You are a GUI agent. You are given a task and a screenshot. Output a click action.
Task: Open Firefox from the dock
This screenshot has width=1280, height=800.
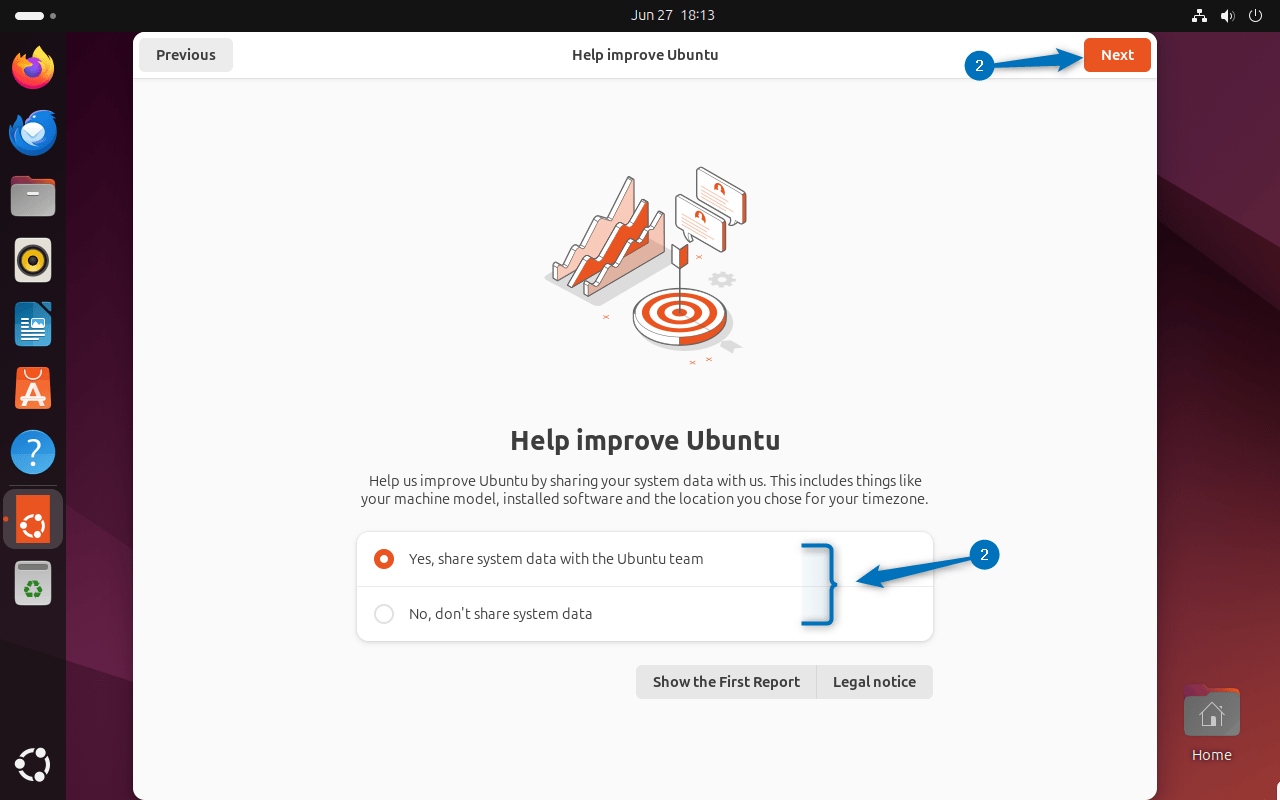tap(32, 68)
